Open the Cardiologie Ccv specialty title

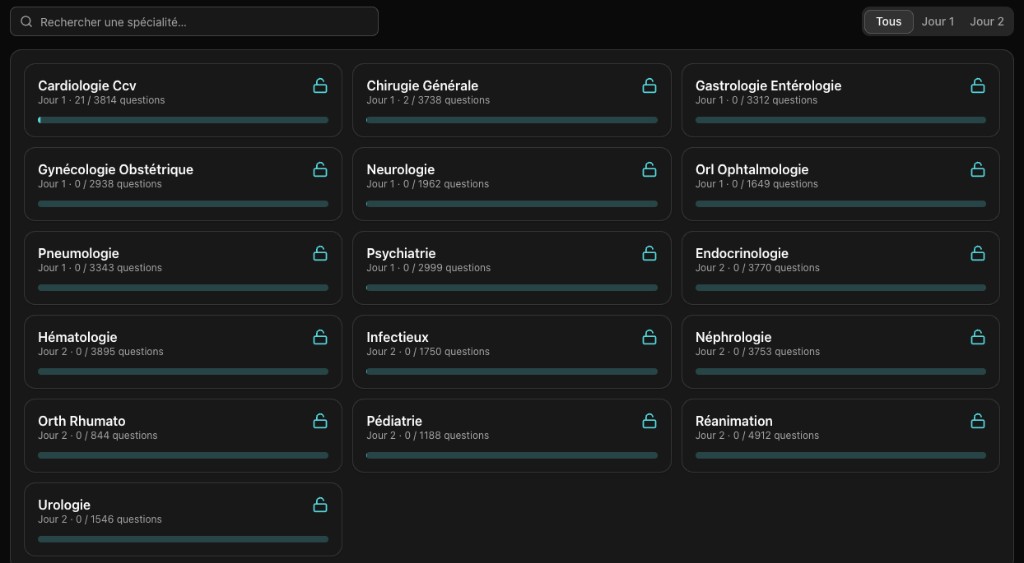87,86
